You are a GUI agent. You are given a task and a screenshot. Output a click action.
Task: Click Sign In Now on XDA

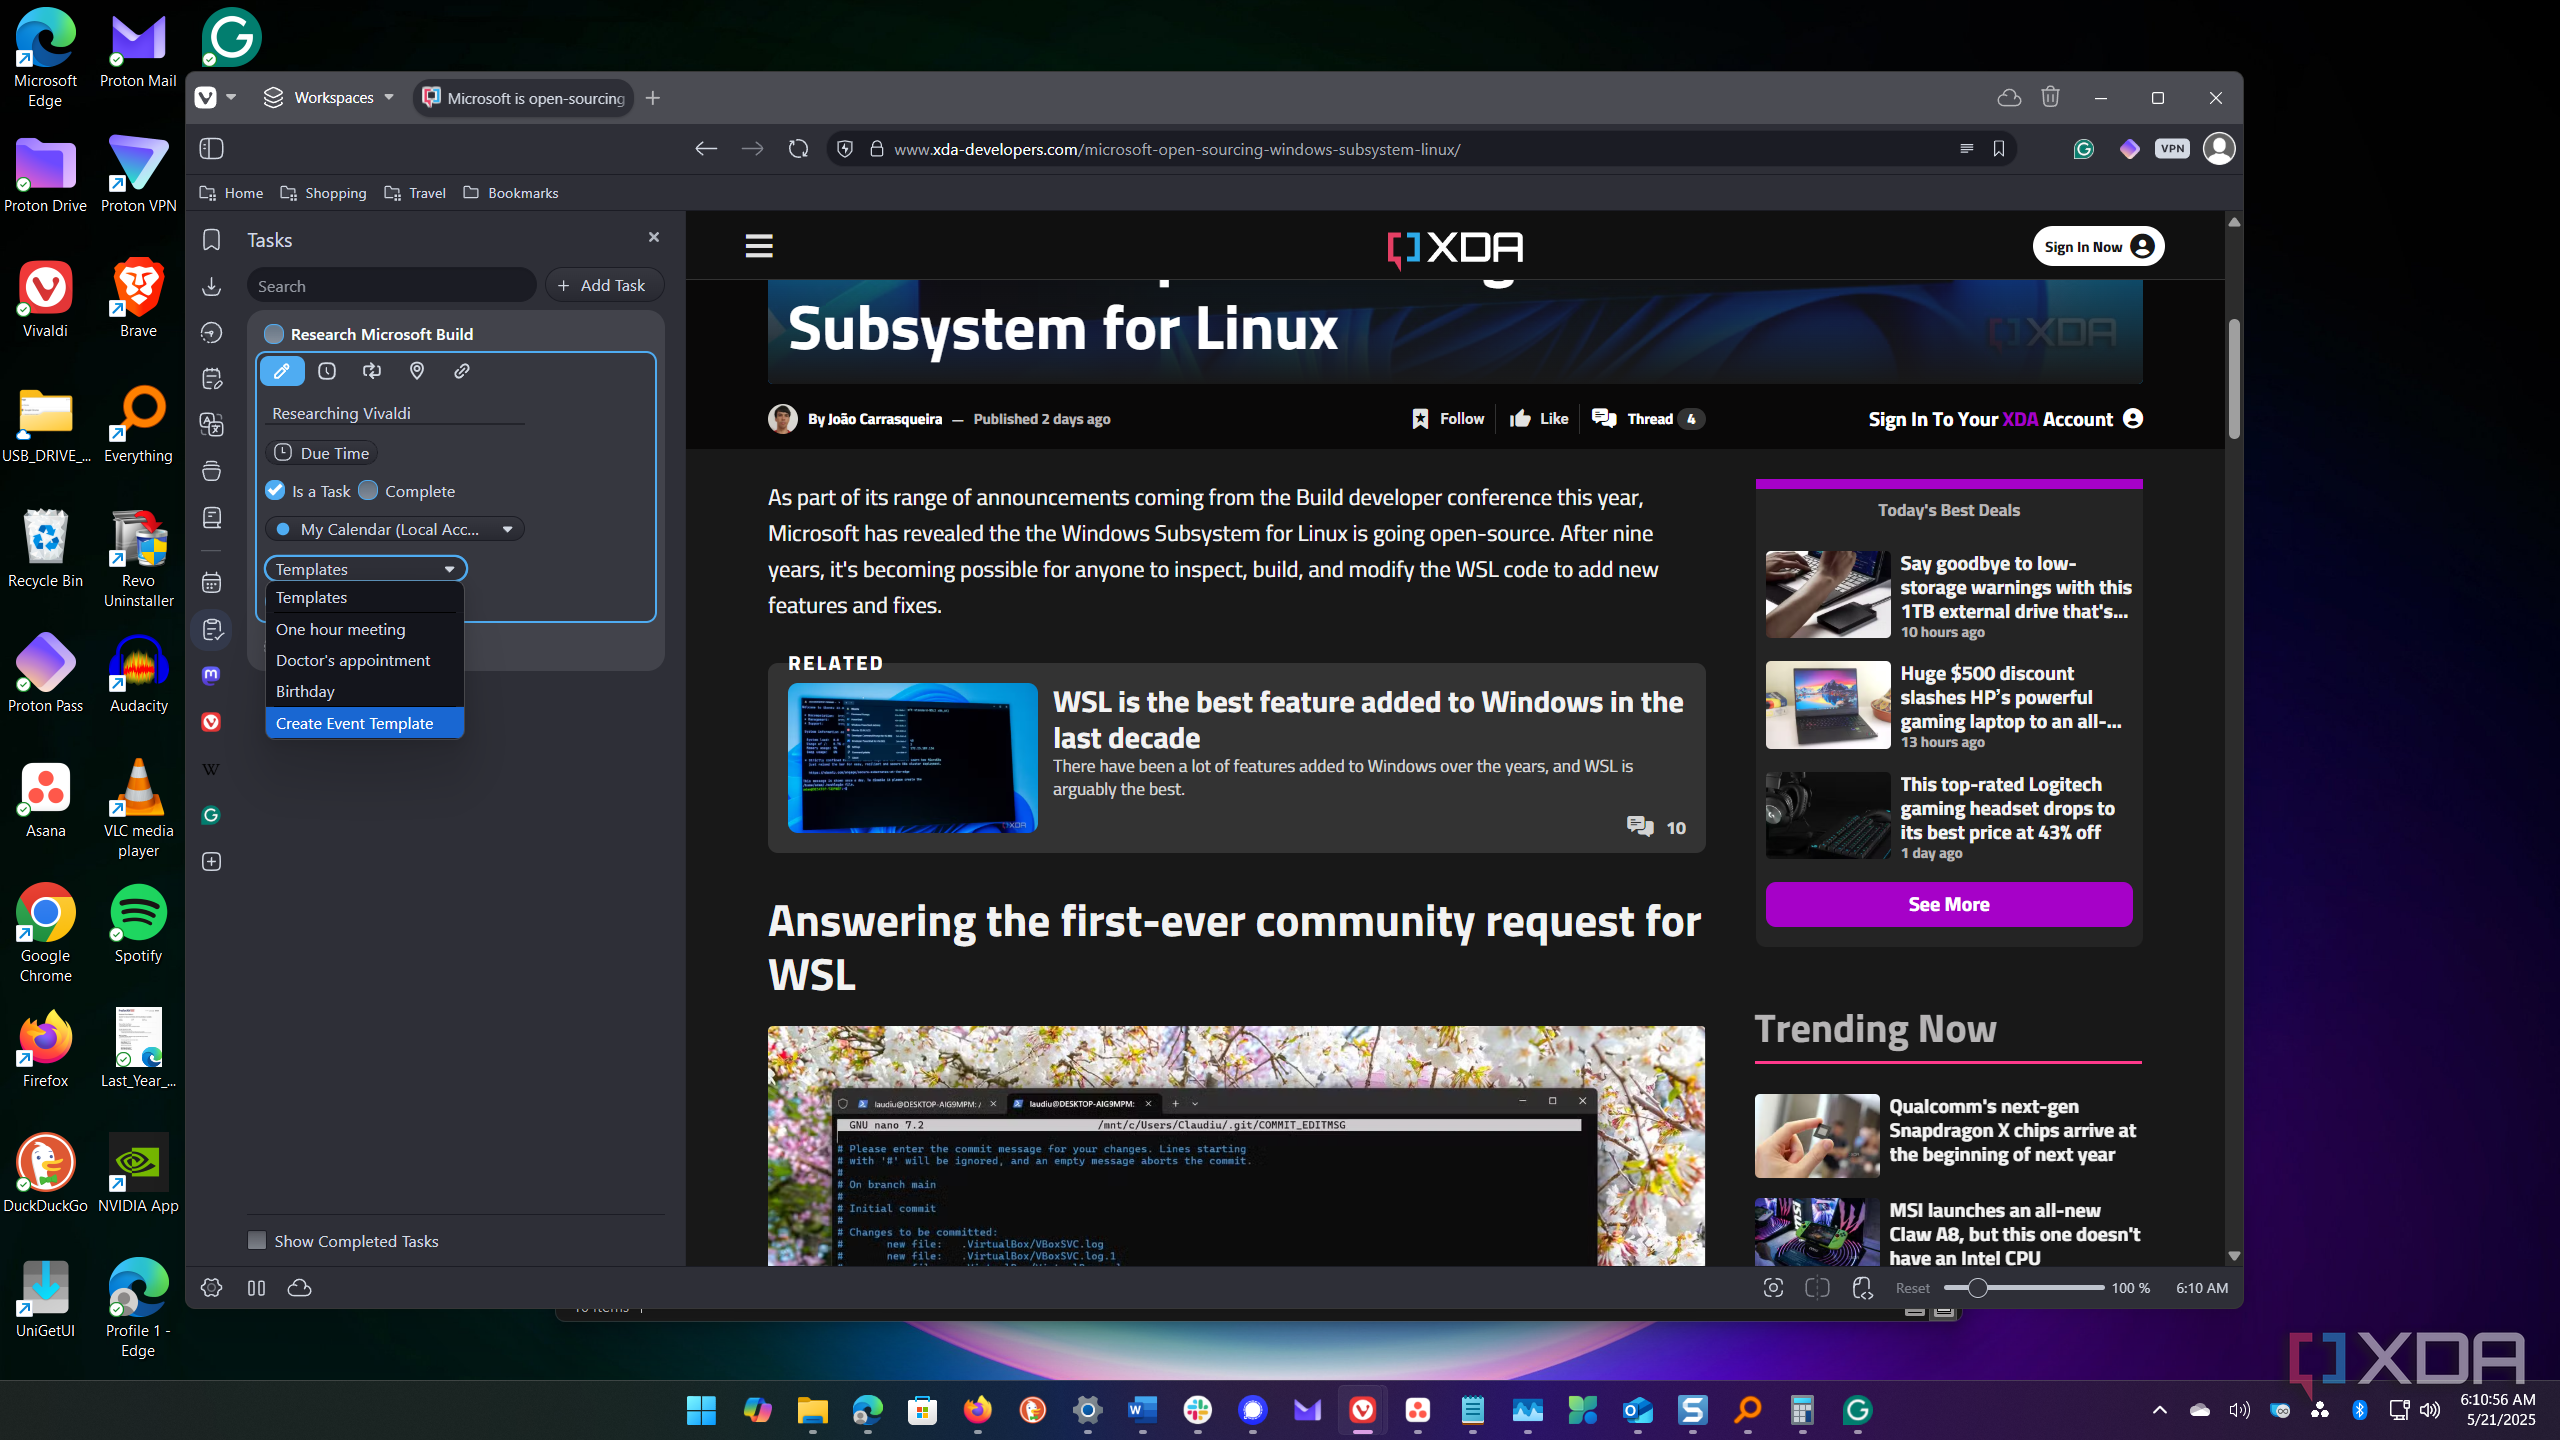tap(2098, 247)
